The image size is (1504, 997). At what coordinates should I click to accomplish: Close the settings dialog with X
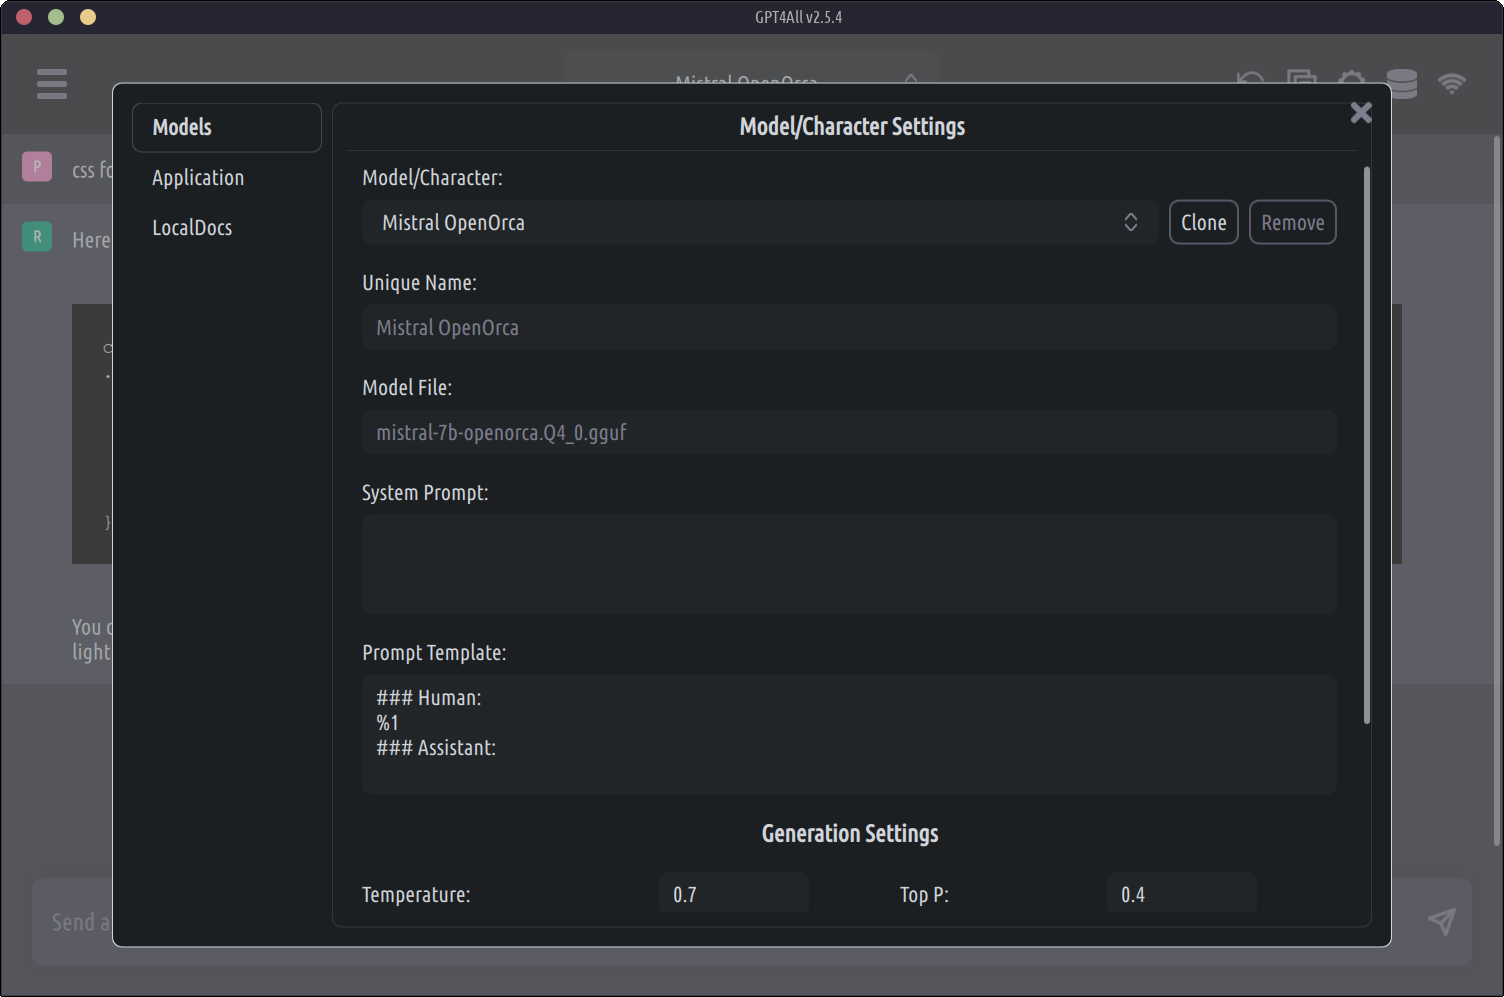pyautogui.click(x=1361, y=112)
